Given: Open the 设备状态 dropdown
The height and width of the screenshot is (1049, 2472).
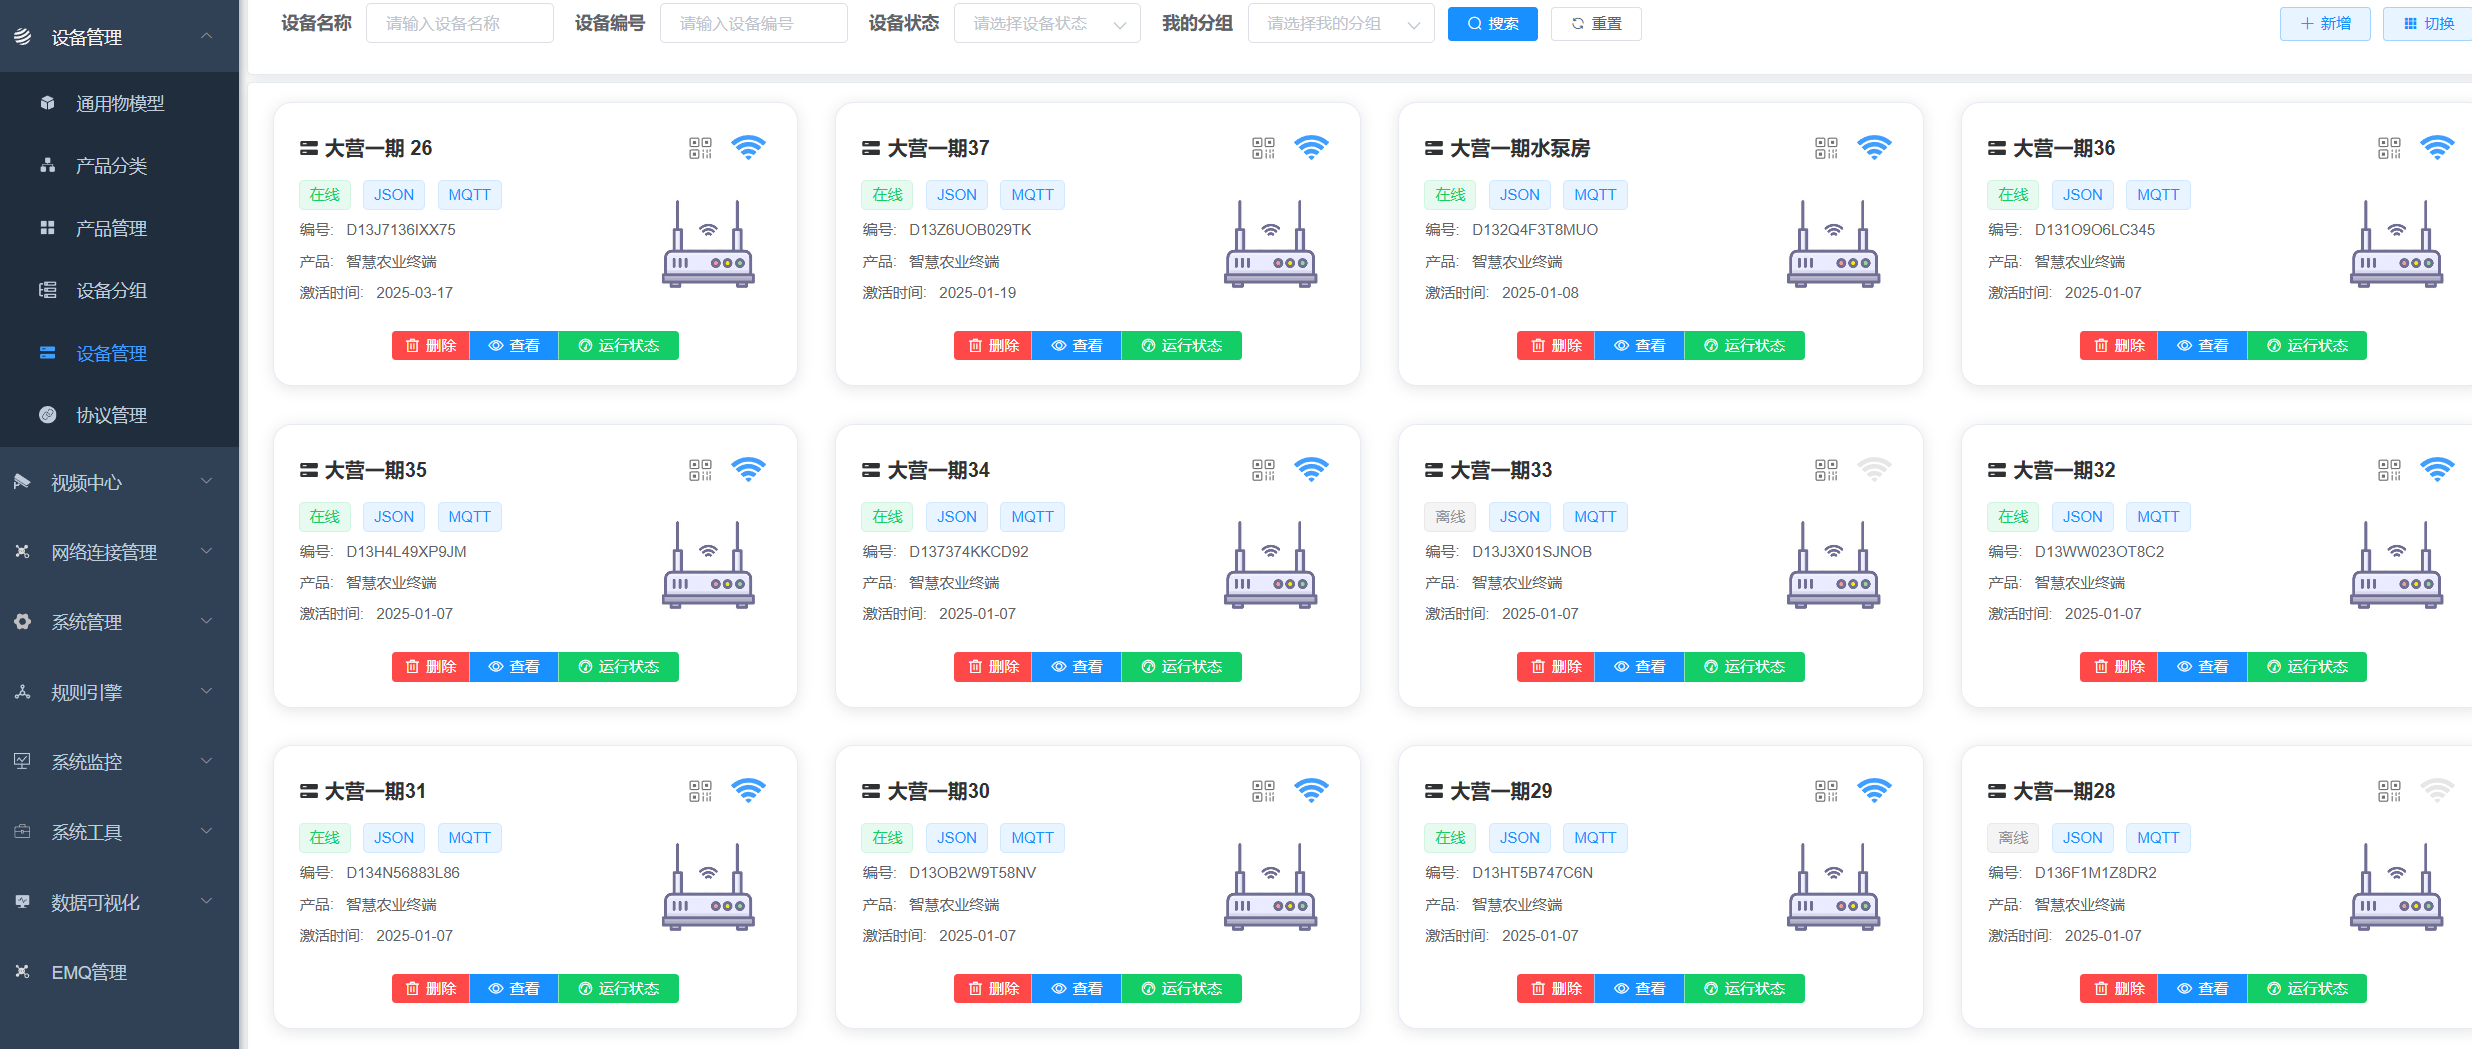Looking at the screenshot, I should (x=1046, y=23).
